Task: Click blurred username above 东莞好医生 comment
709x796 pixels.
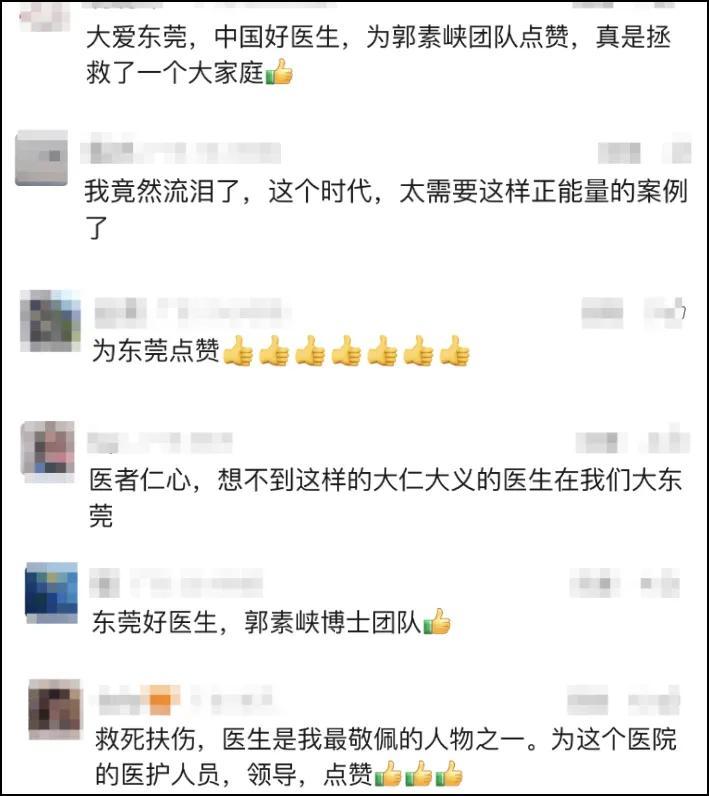Action: [x=177, y=583]
